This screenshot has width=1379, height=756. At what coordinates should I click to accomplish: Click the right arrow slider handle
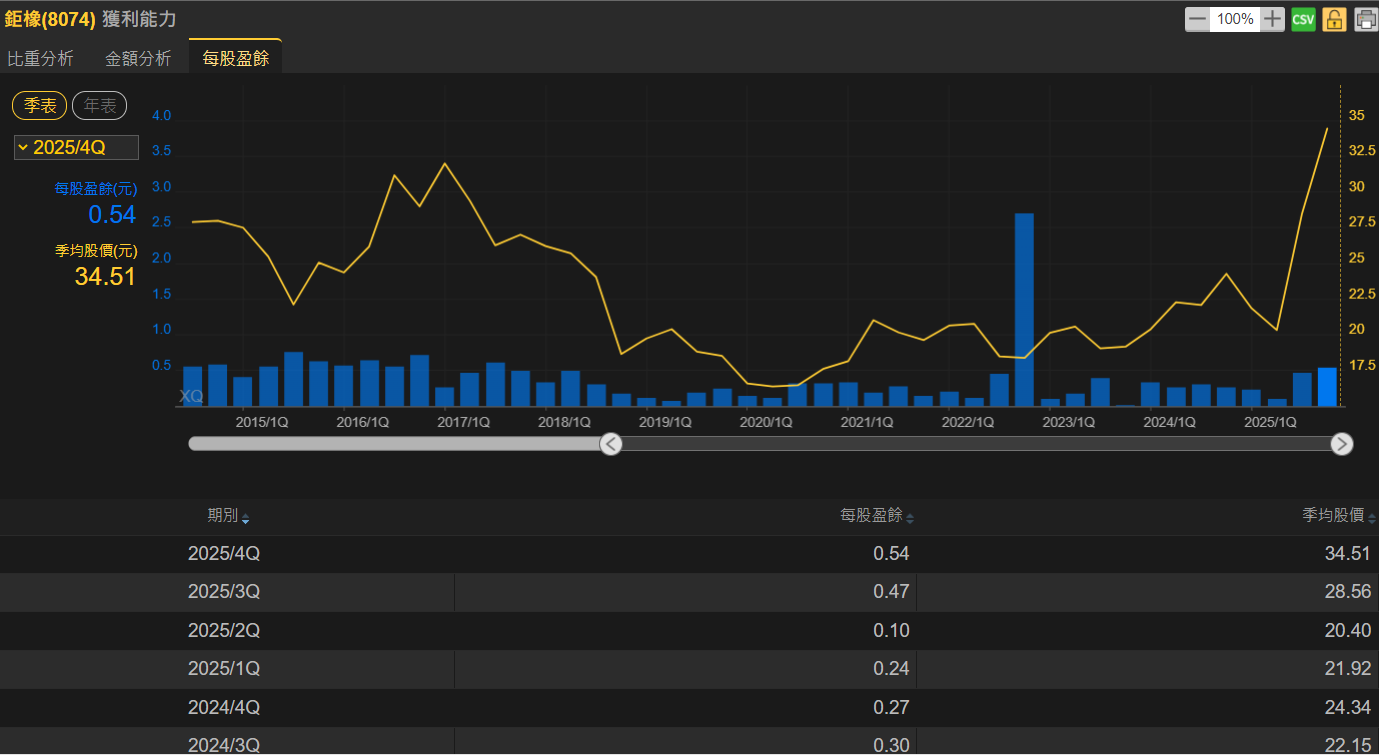(1342, 444)
